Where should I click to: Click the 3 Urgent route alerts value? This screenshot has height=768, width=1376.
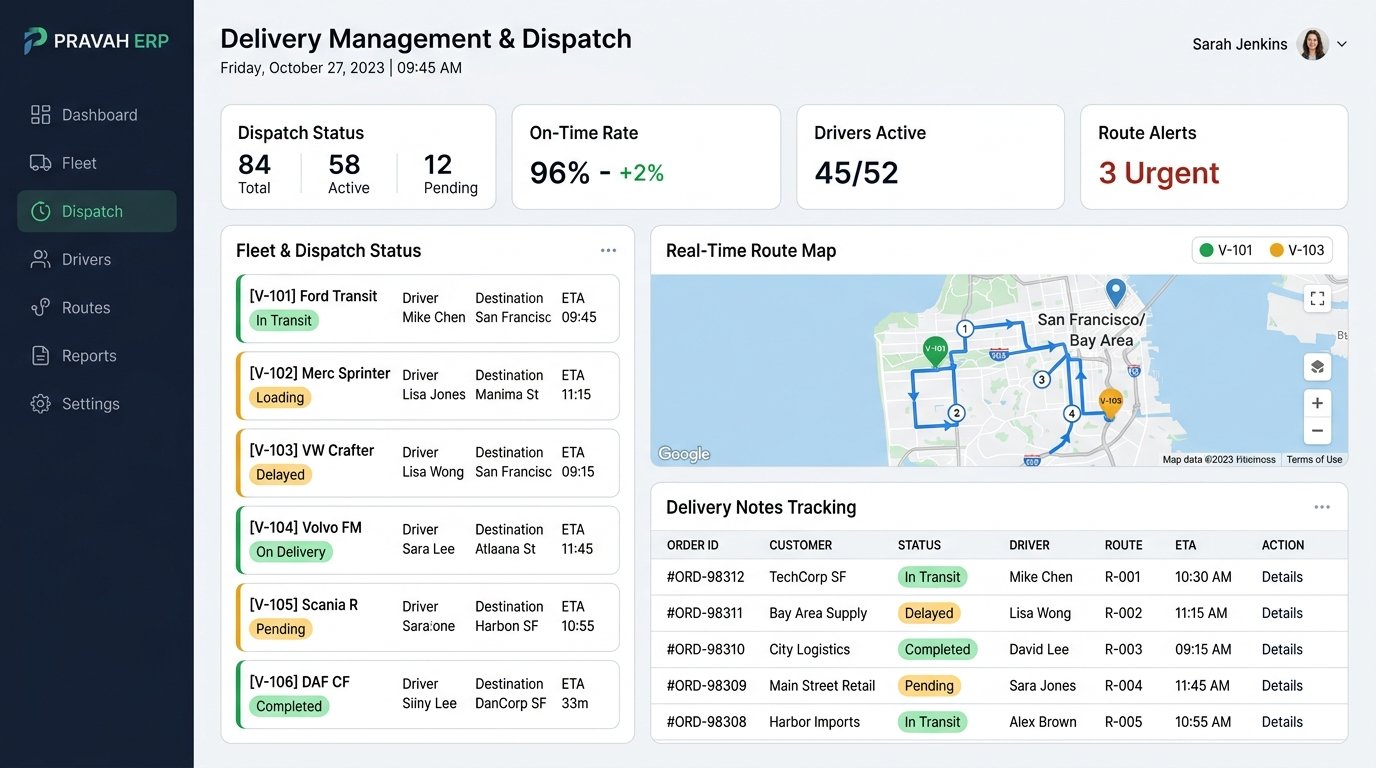tap(1159, 173)
